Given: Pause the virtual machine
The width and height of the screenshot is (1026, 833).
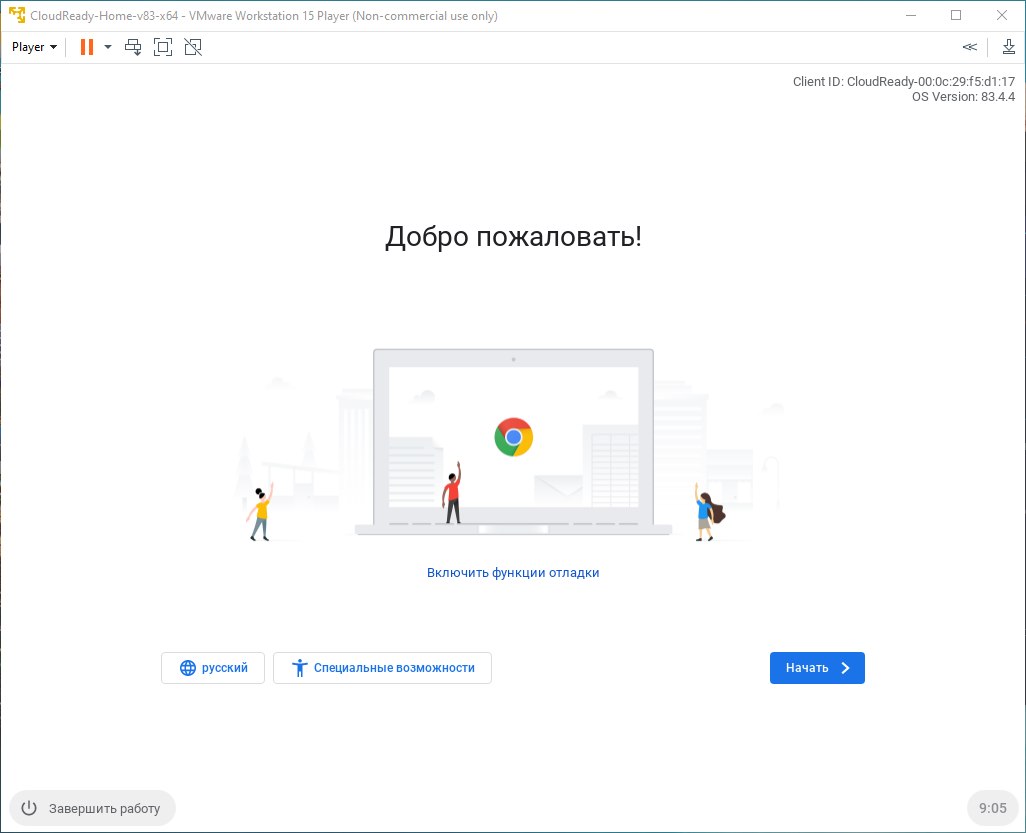Looking at the screenshot, I should point(86,47).
